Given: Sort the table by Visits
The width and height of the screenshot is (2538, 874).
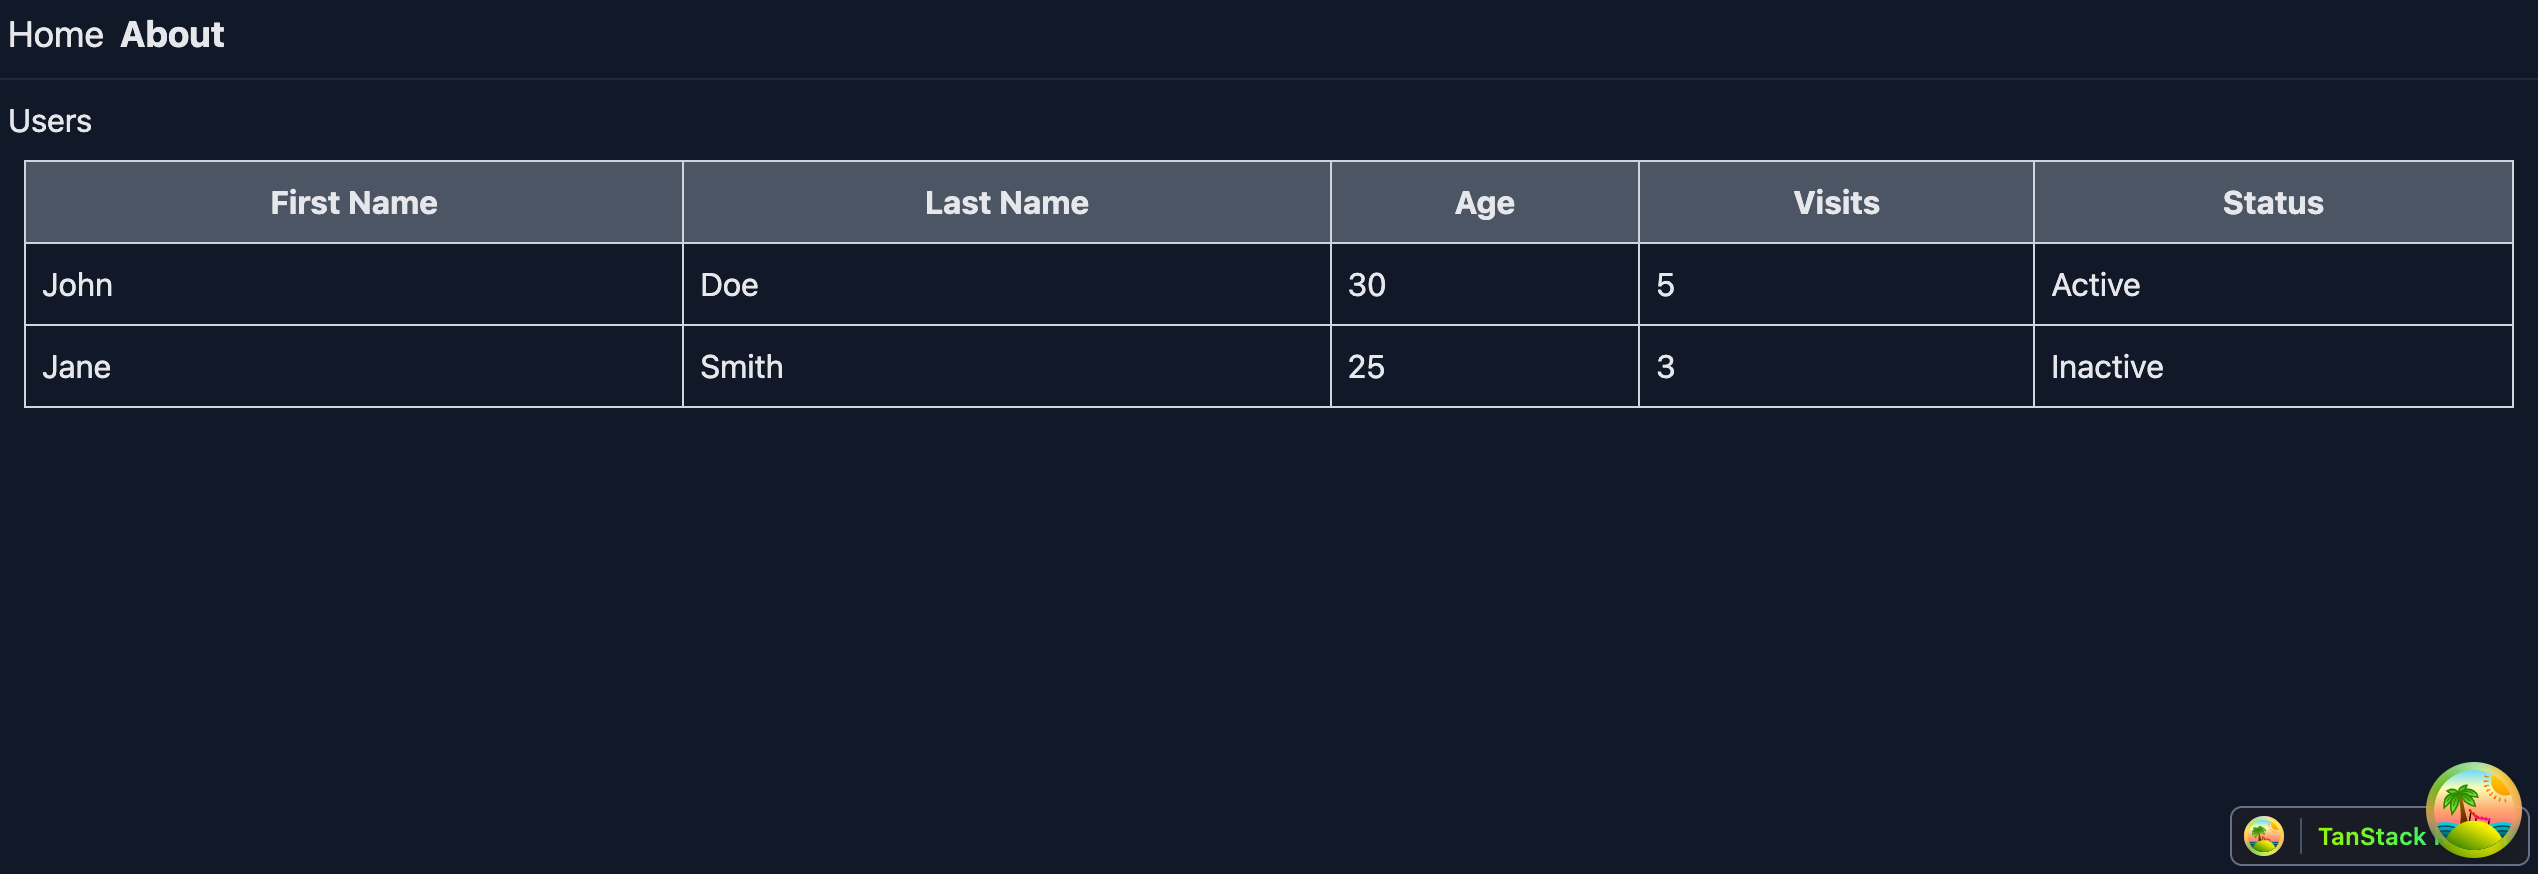Looking at the screenshot, I should 1836,202.
